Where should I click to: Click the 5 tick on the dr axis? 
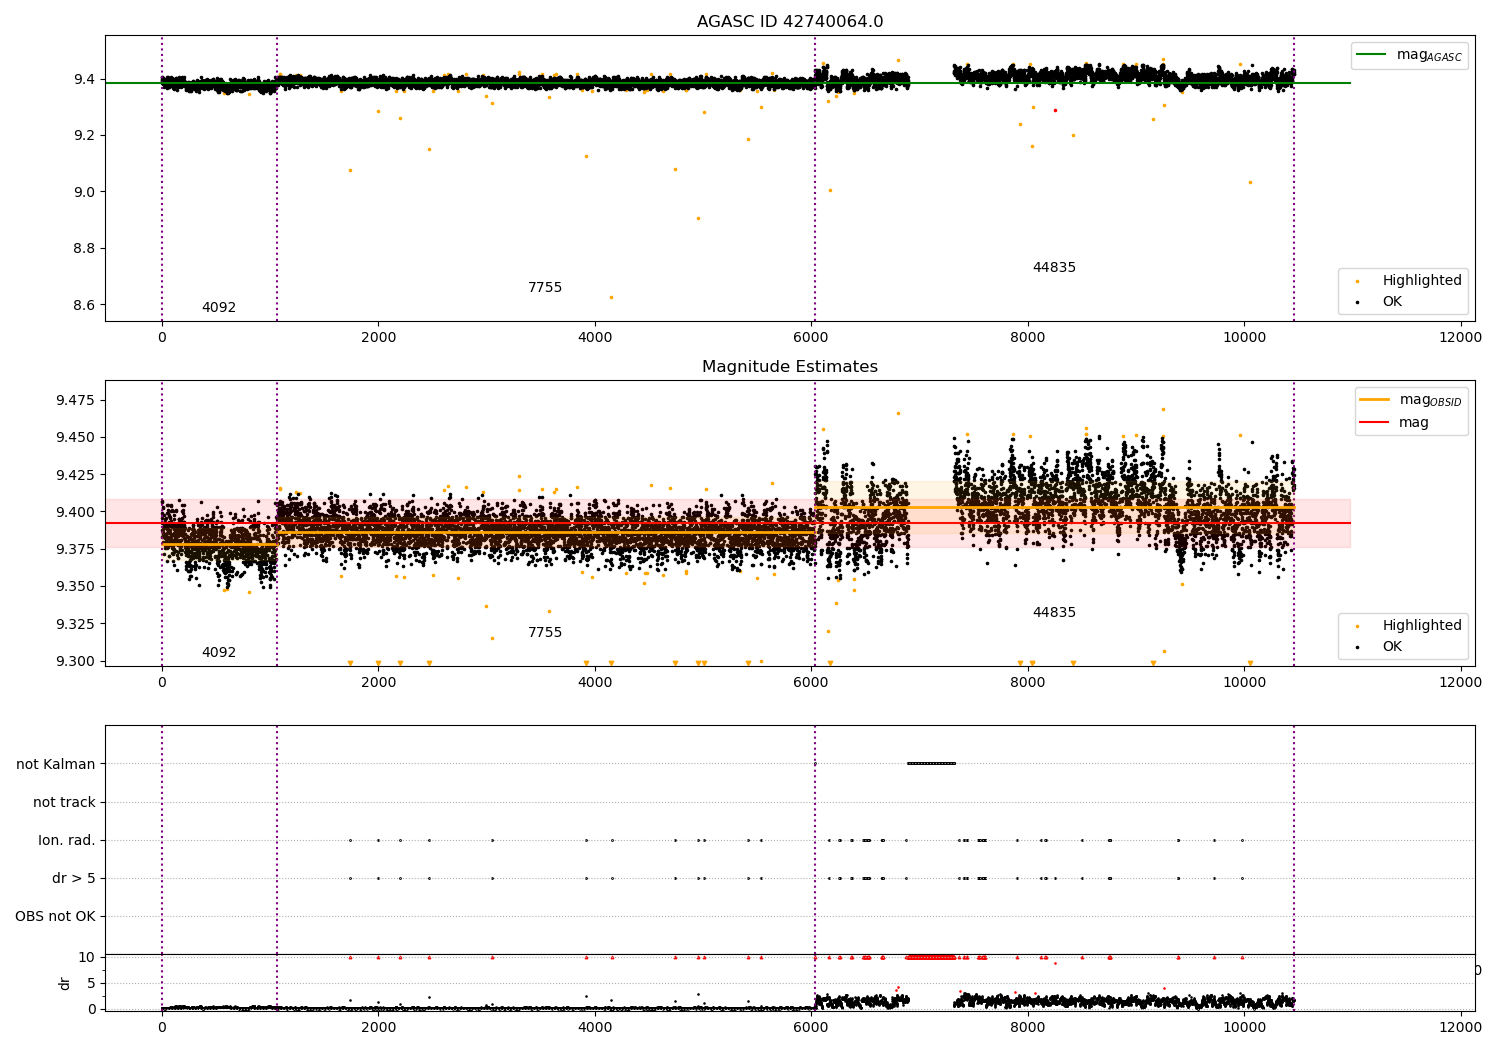point(91,984)
